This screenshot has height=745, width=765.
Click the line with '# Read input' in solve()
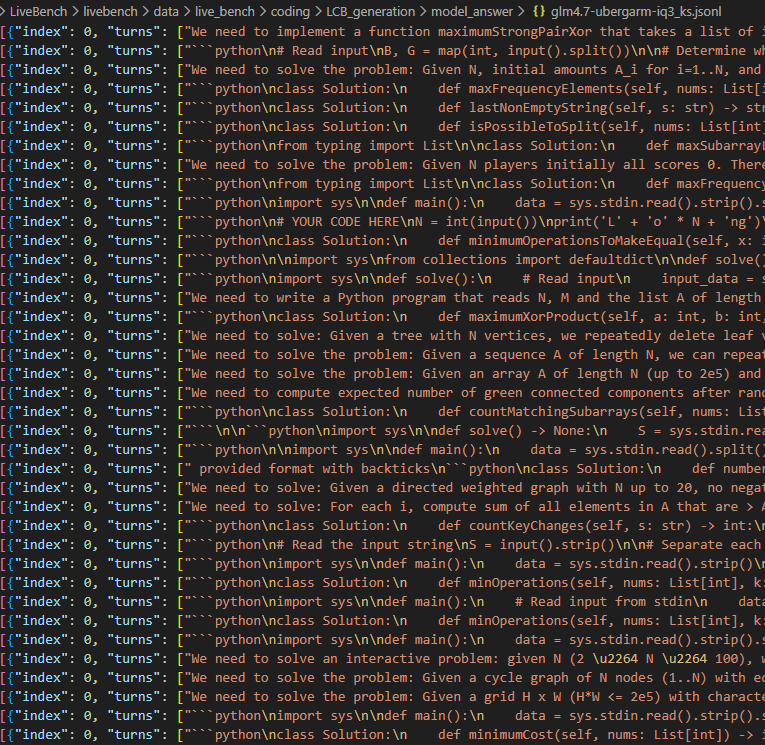click(382, 279)
